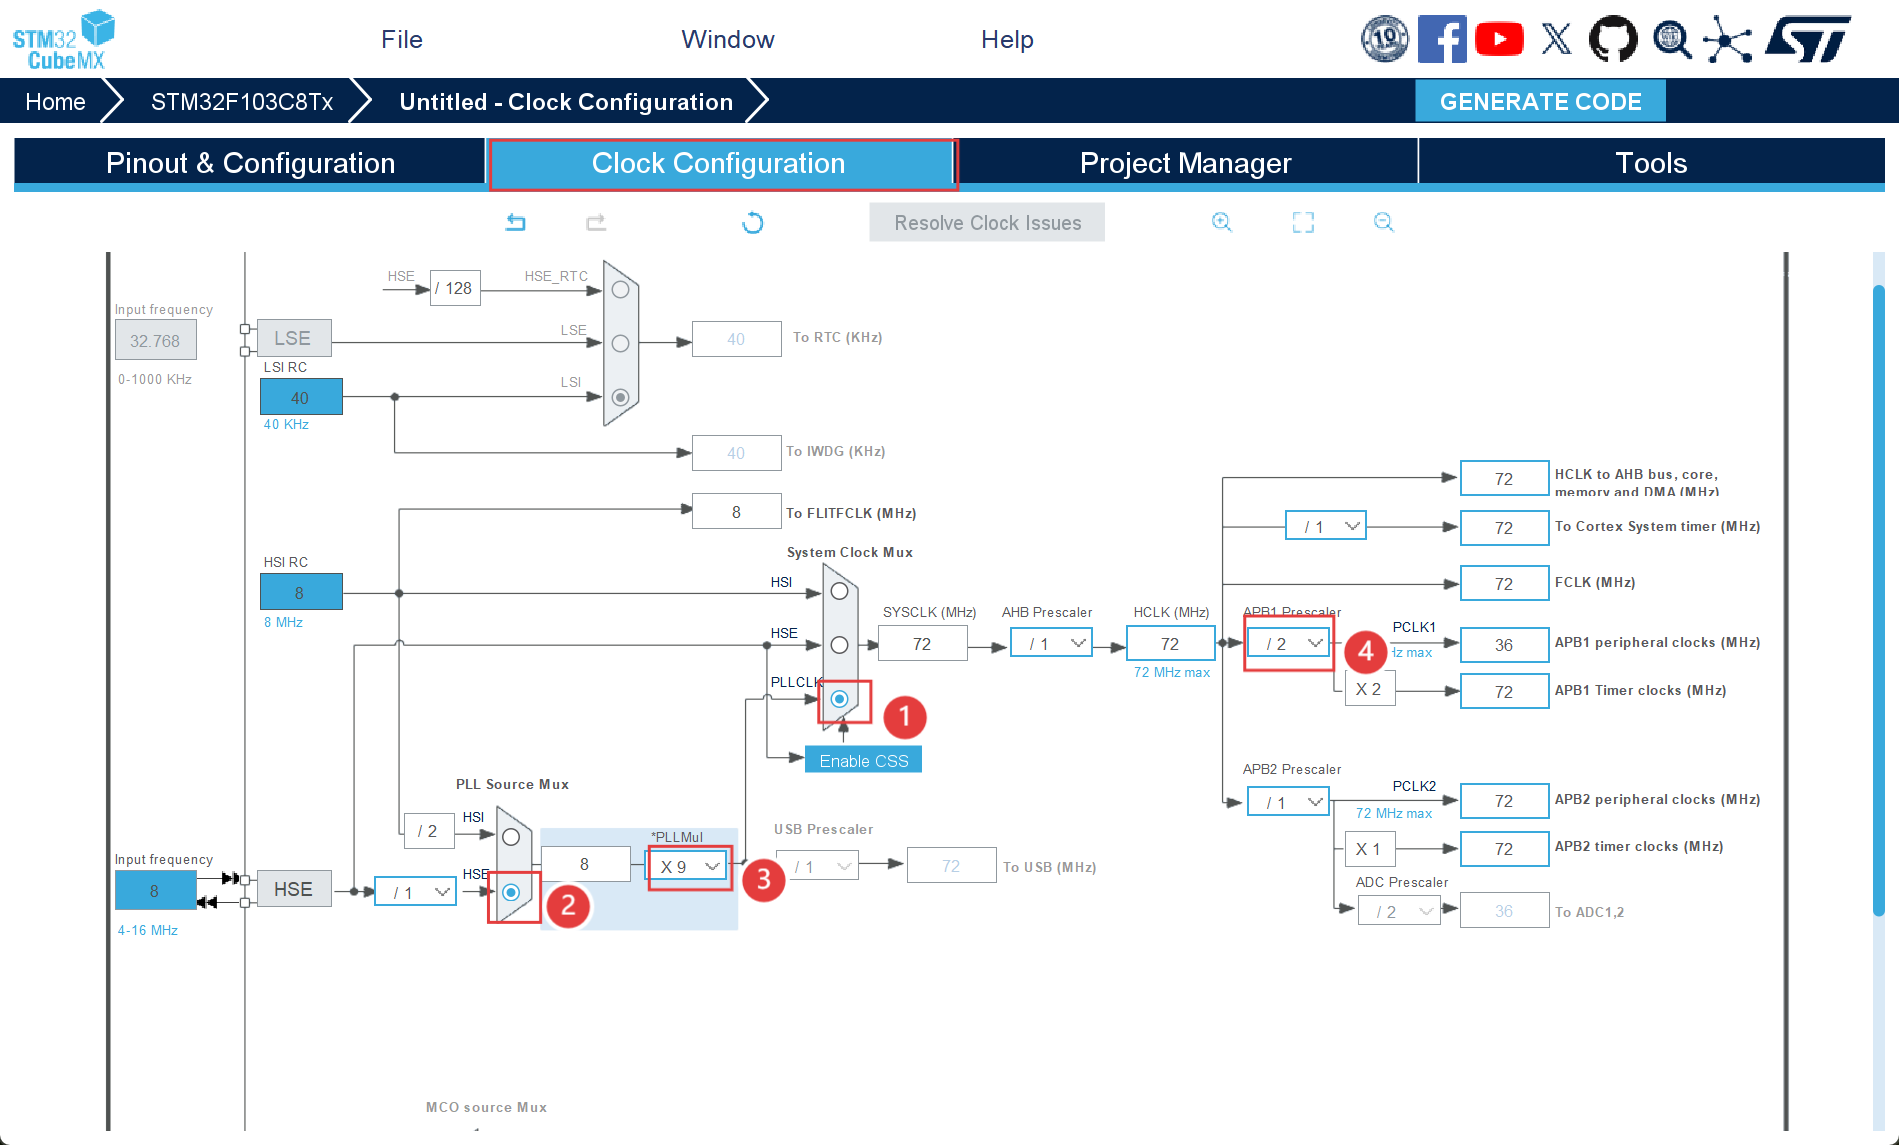Click the globe search icon
Screen dimensions: 1899x1145
coord(1671,39)
